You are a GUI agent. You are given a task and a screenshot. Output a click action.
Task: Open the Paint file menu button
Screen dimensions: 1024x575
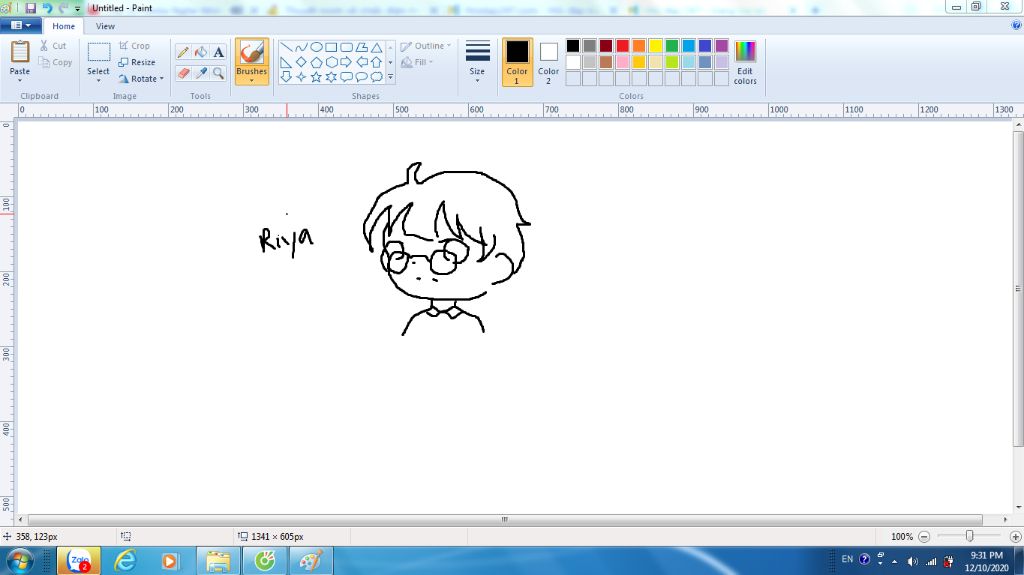(21, 25)
